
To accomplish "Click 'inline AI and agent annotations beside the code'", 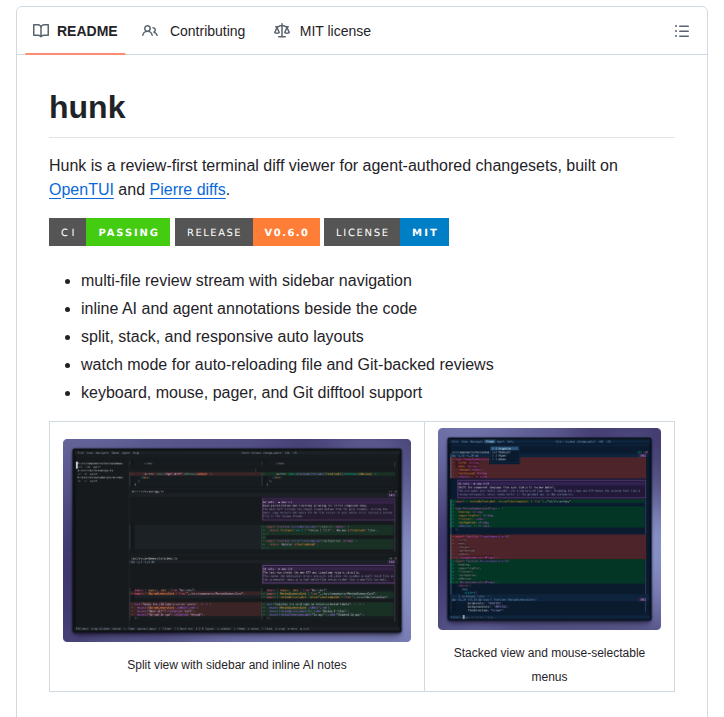I will click(249, 308).
